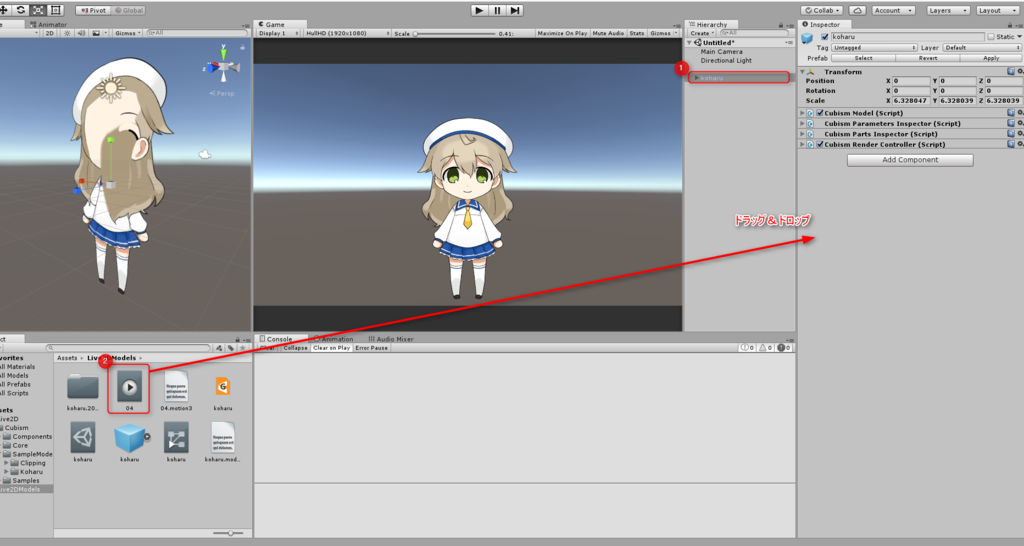Toggle Cubism Render Controller enabled checkbox

coord(820,144)
